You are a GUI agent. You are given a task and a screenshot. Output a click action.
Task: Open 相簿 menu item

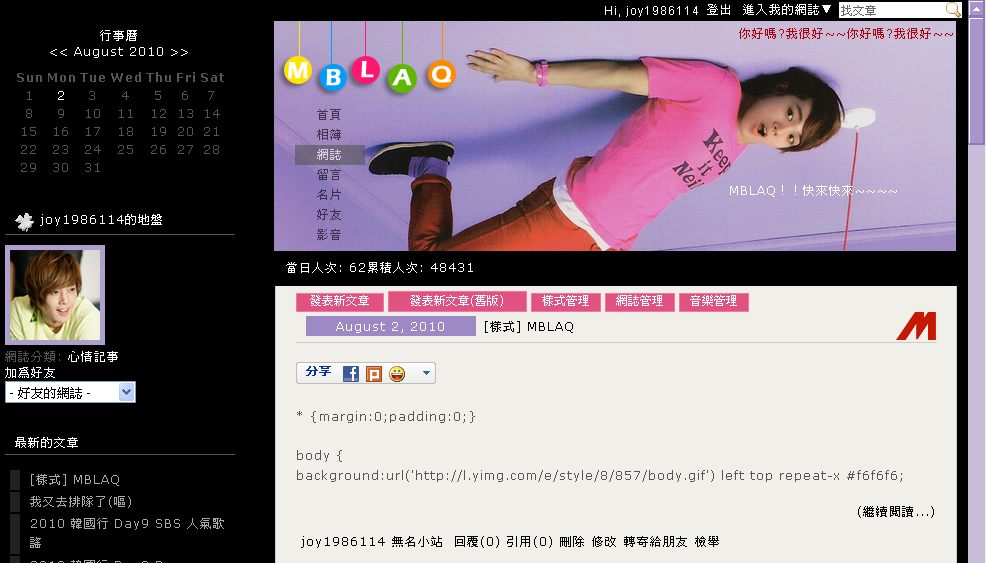[x=329, y=135]
